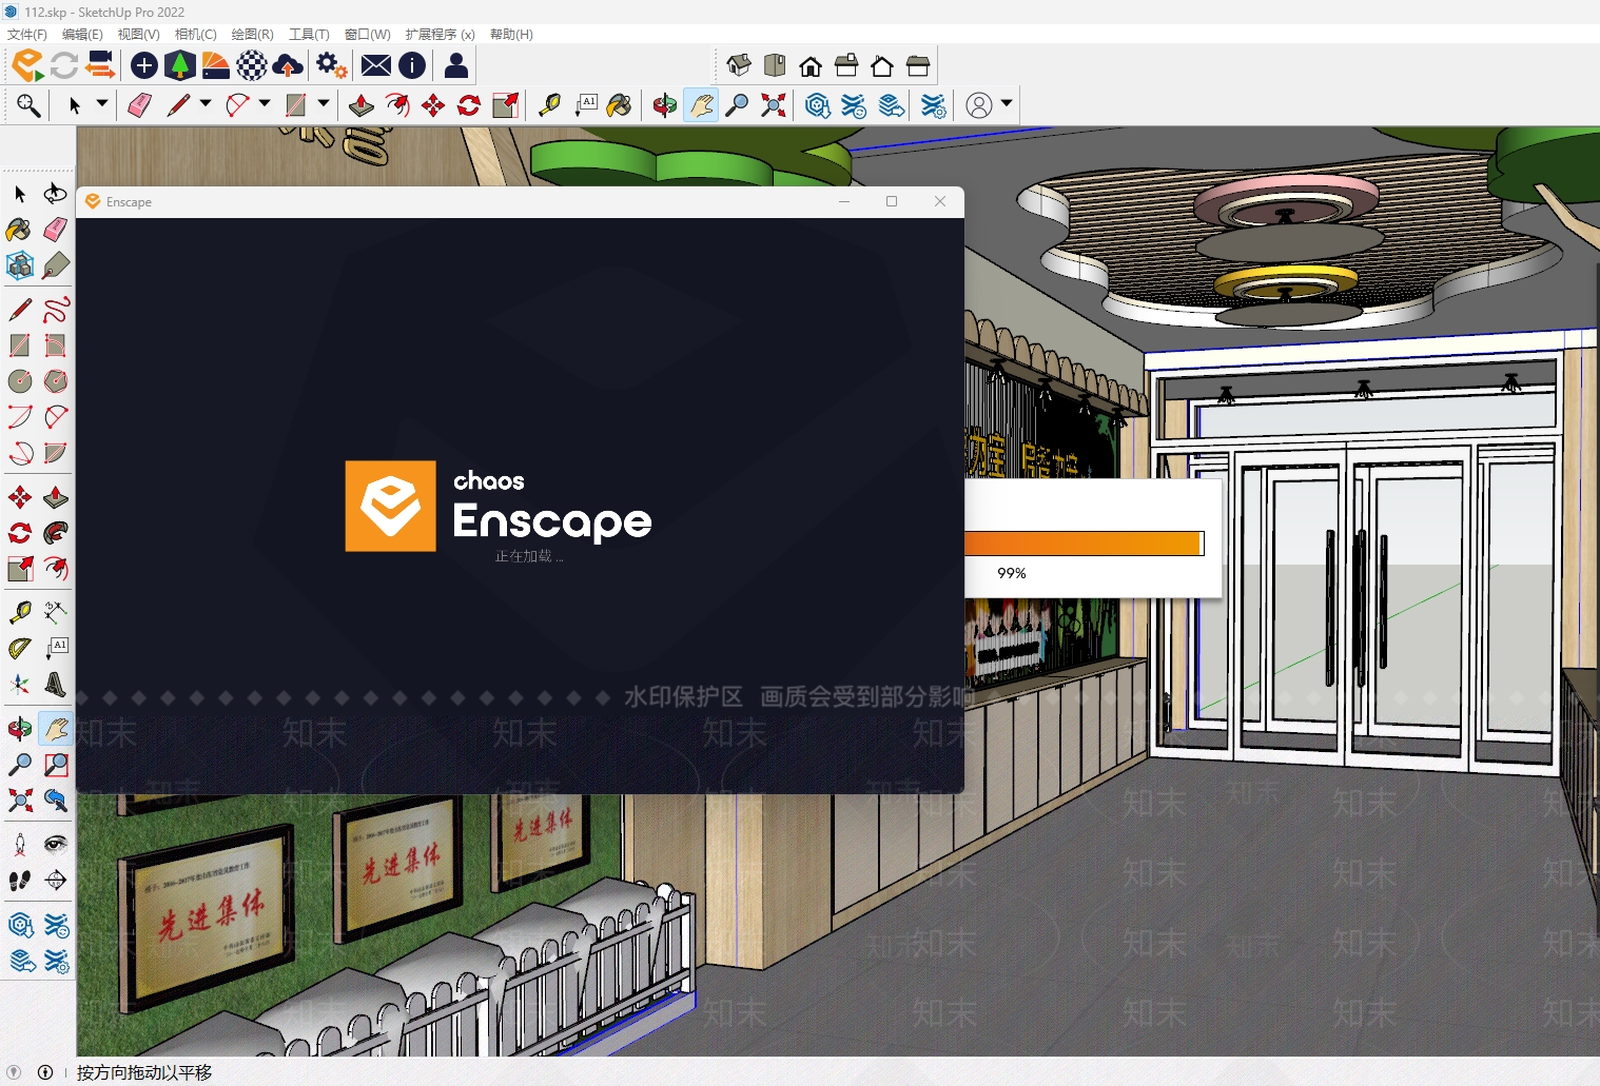Return to the Previous view

point(56,800)
